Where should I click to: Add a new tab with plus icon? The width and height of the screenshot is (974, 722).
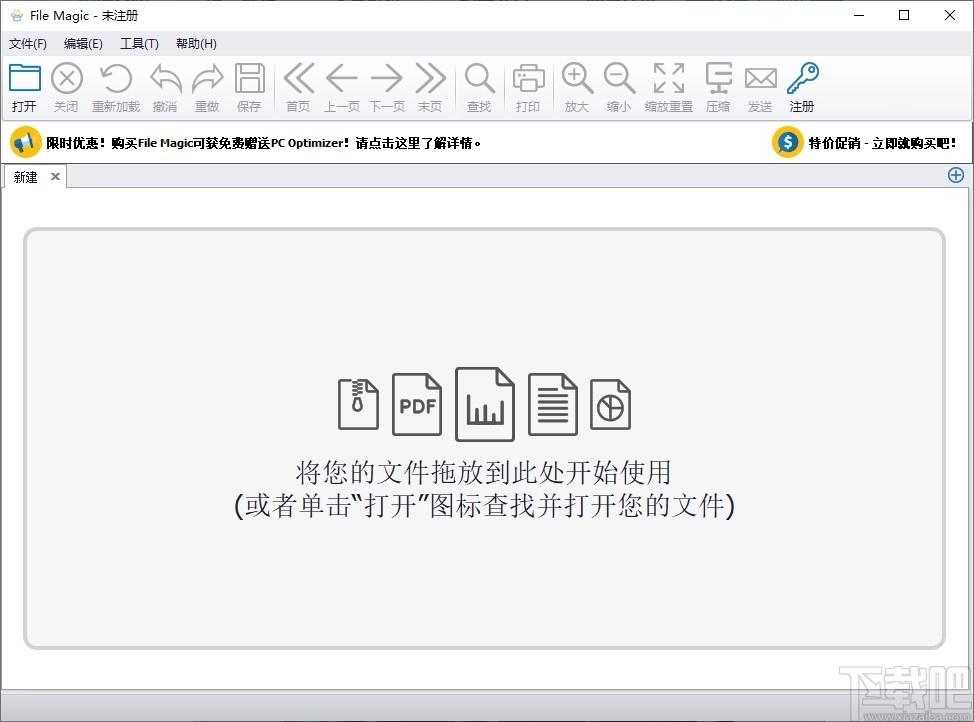[956, 175]
